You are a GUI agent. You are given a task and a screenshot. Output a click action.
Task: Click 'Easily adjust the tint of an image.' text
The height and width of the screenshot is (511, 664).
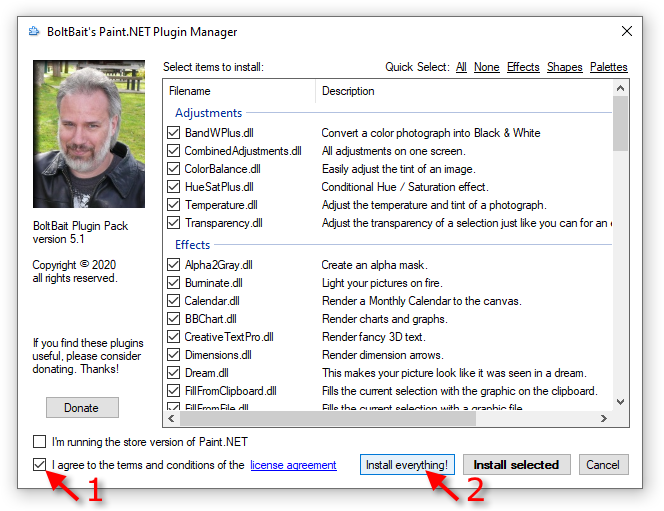click(399, 169)
